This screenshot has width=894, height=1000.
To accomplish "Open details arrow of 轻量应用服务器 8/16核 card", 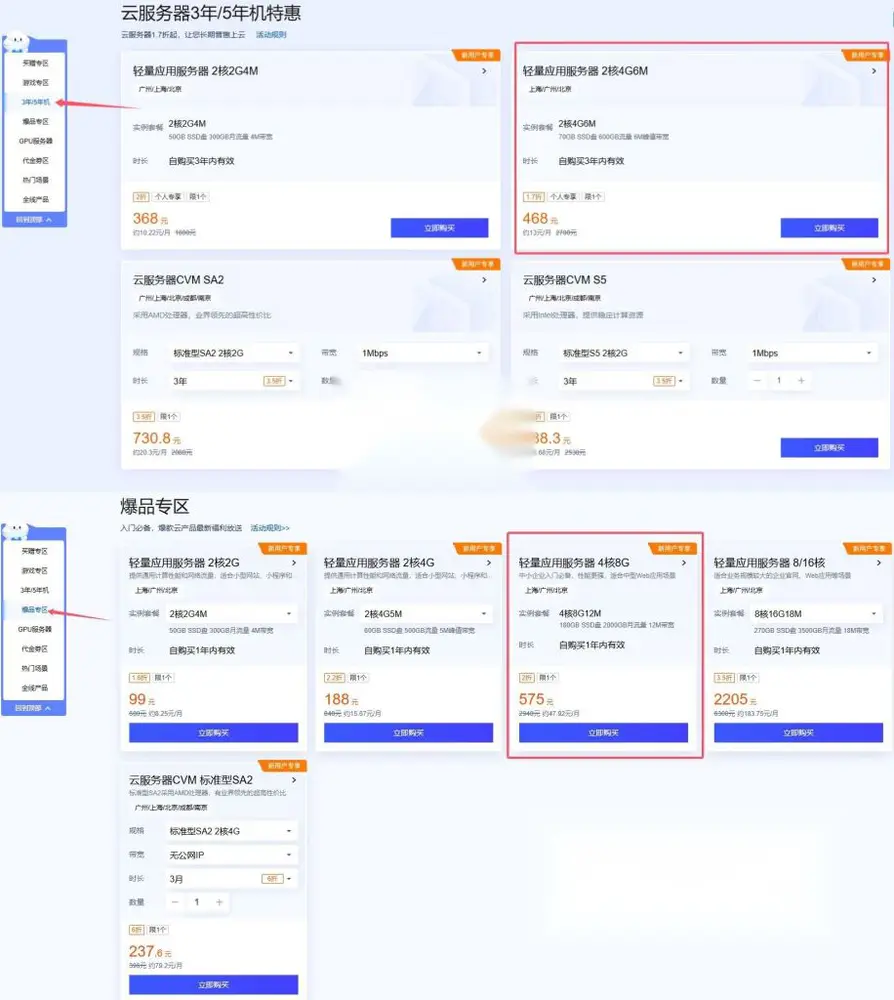I will [x=879, y=562].
